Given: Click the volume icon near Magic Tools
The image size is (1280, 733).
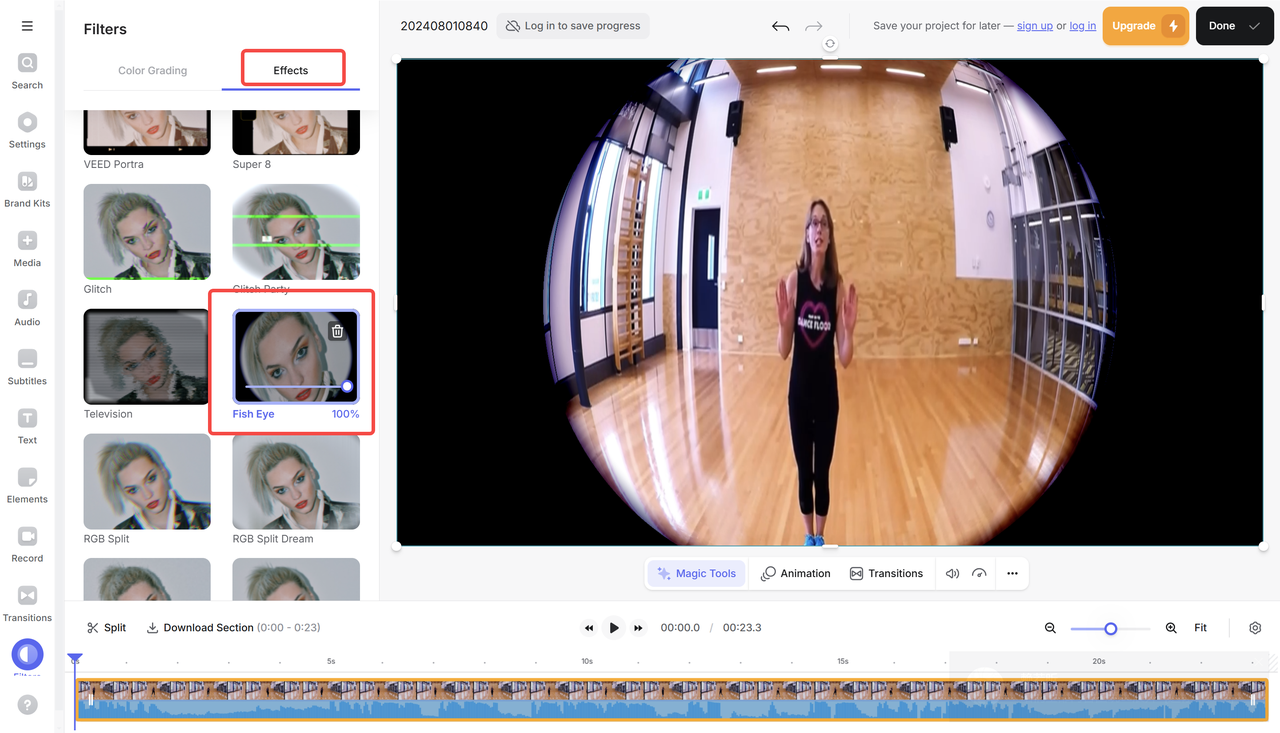Looking at the screenshot, I should (x=952, y=573).
